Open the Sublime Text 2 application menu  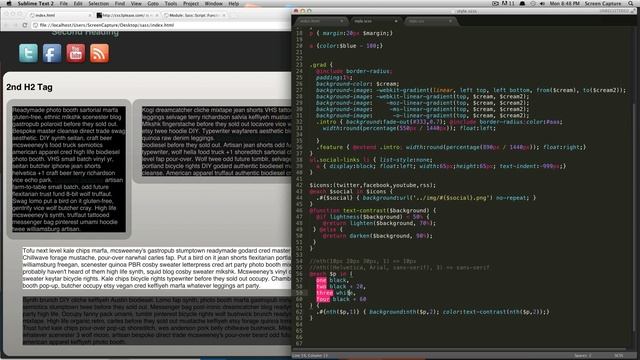click(36, 3)
